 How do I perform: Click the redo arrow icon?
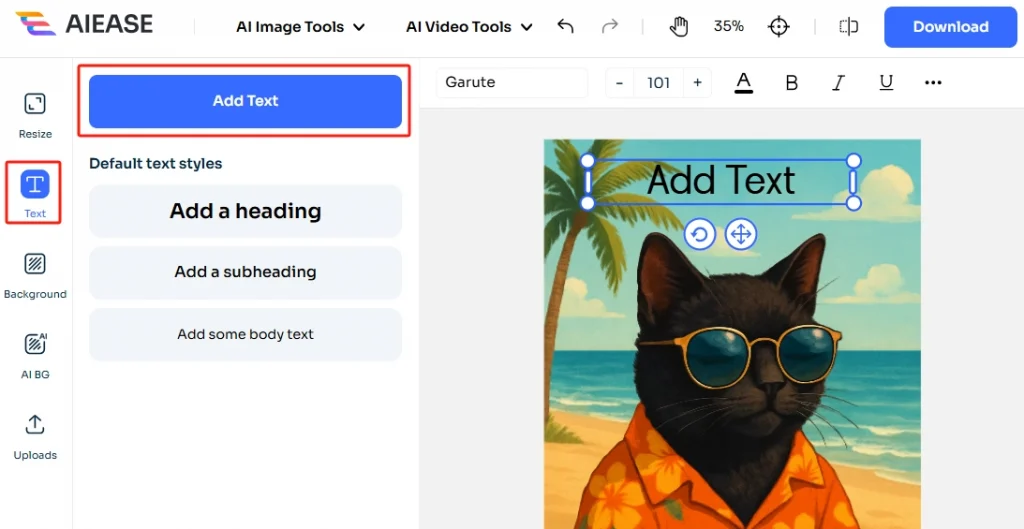[610, 27]
